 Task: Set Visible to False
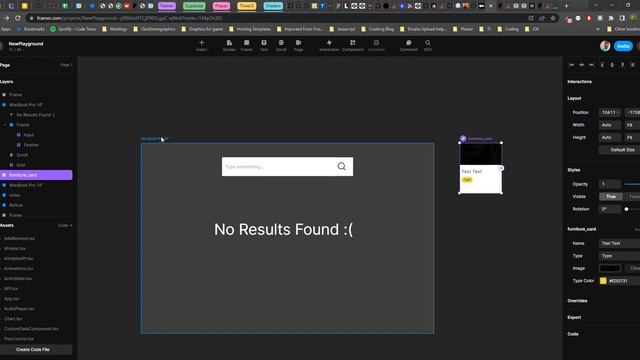[634, 197]
